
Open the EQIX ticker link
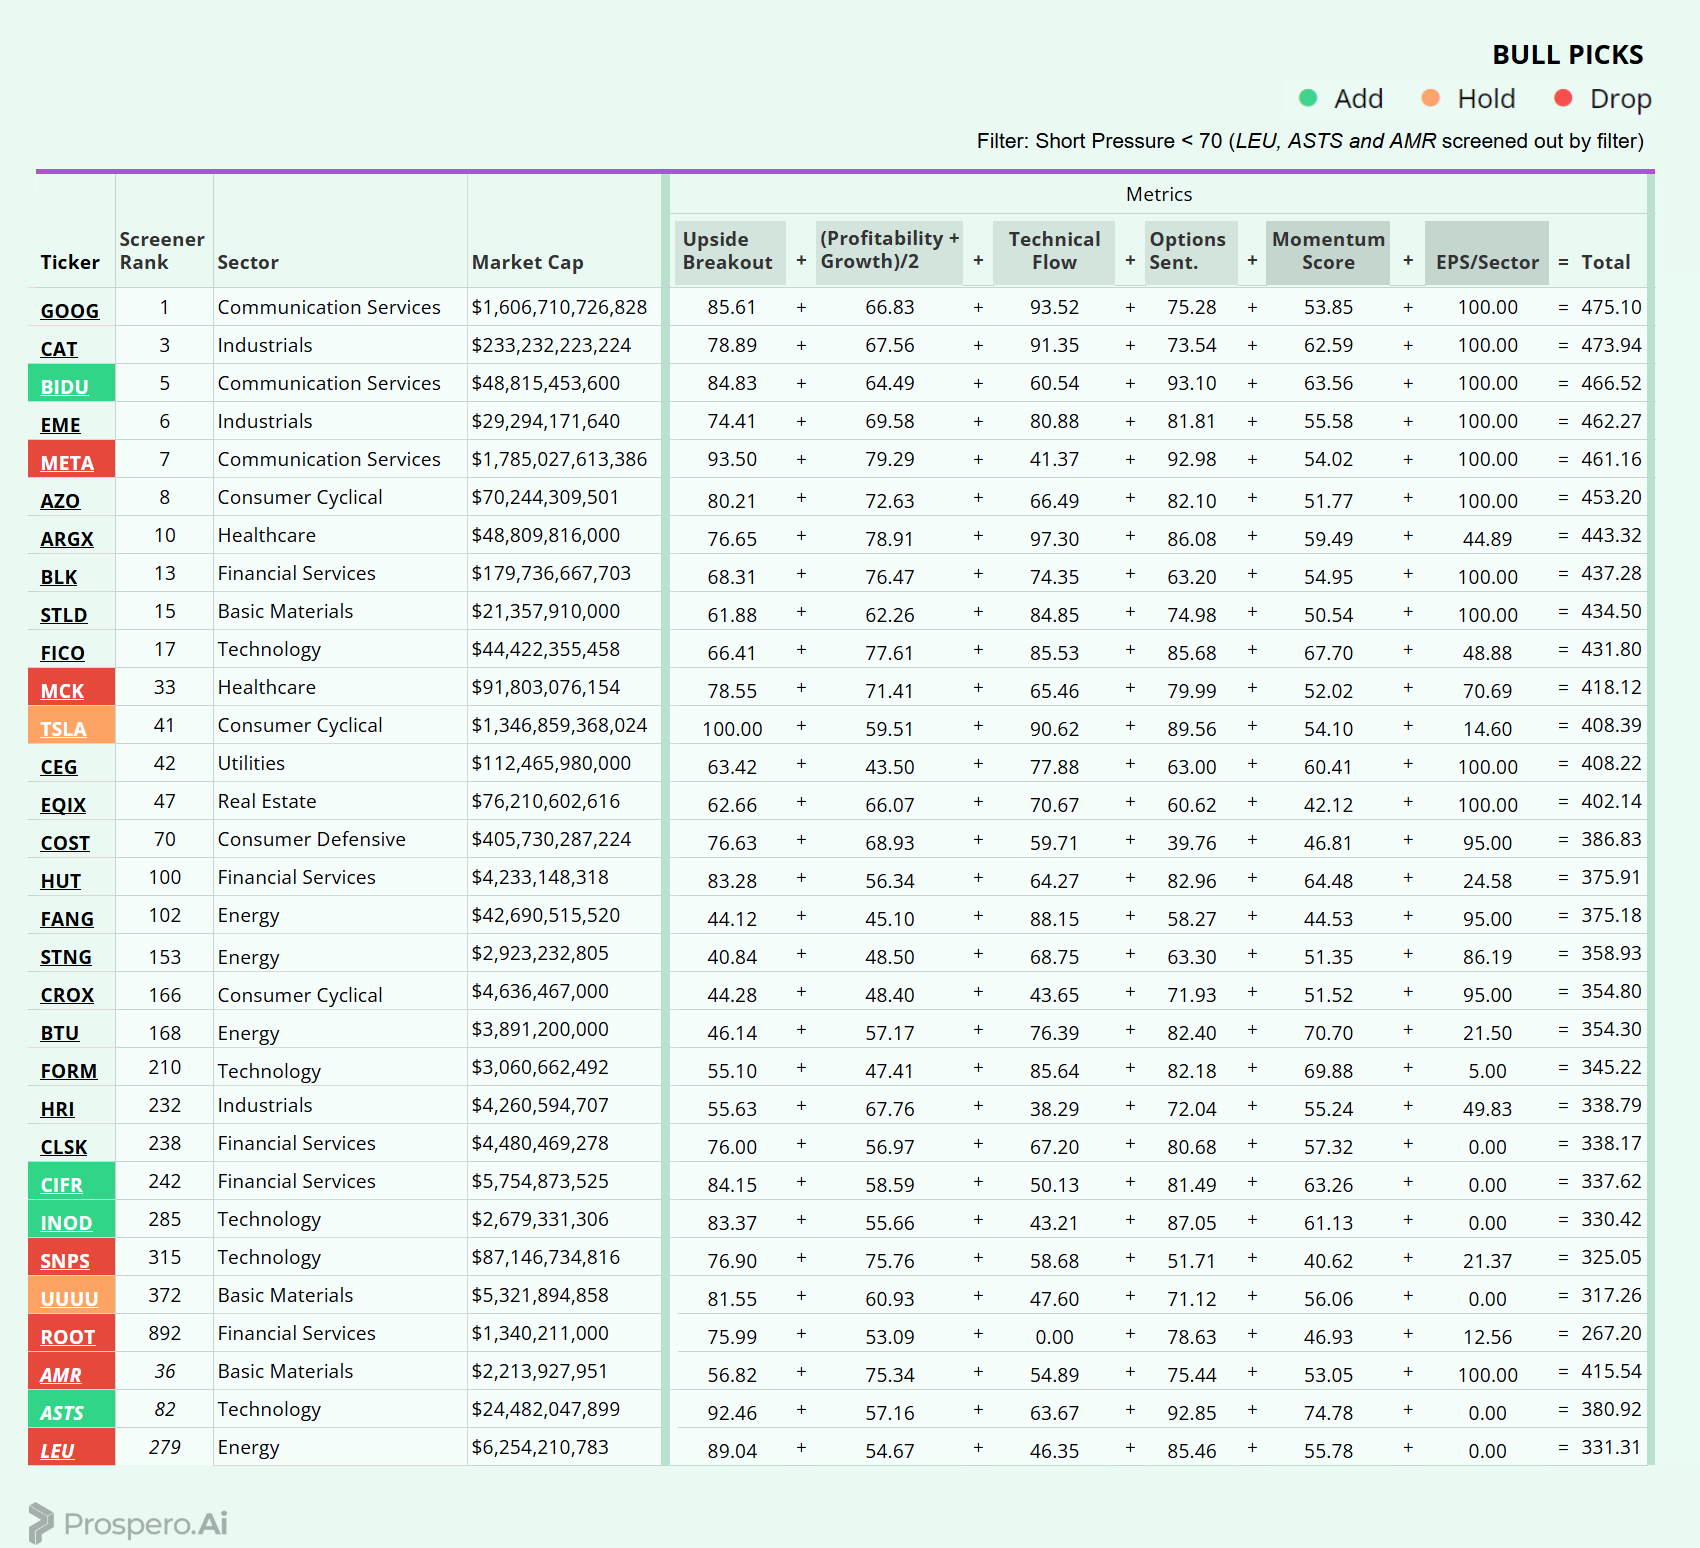(x=63, y=805)
